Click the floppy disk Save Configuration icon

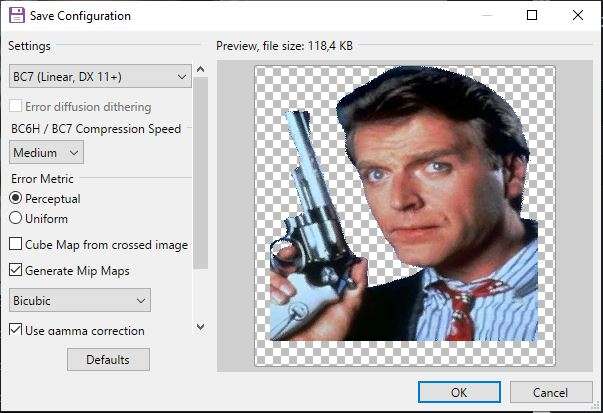17,16
